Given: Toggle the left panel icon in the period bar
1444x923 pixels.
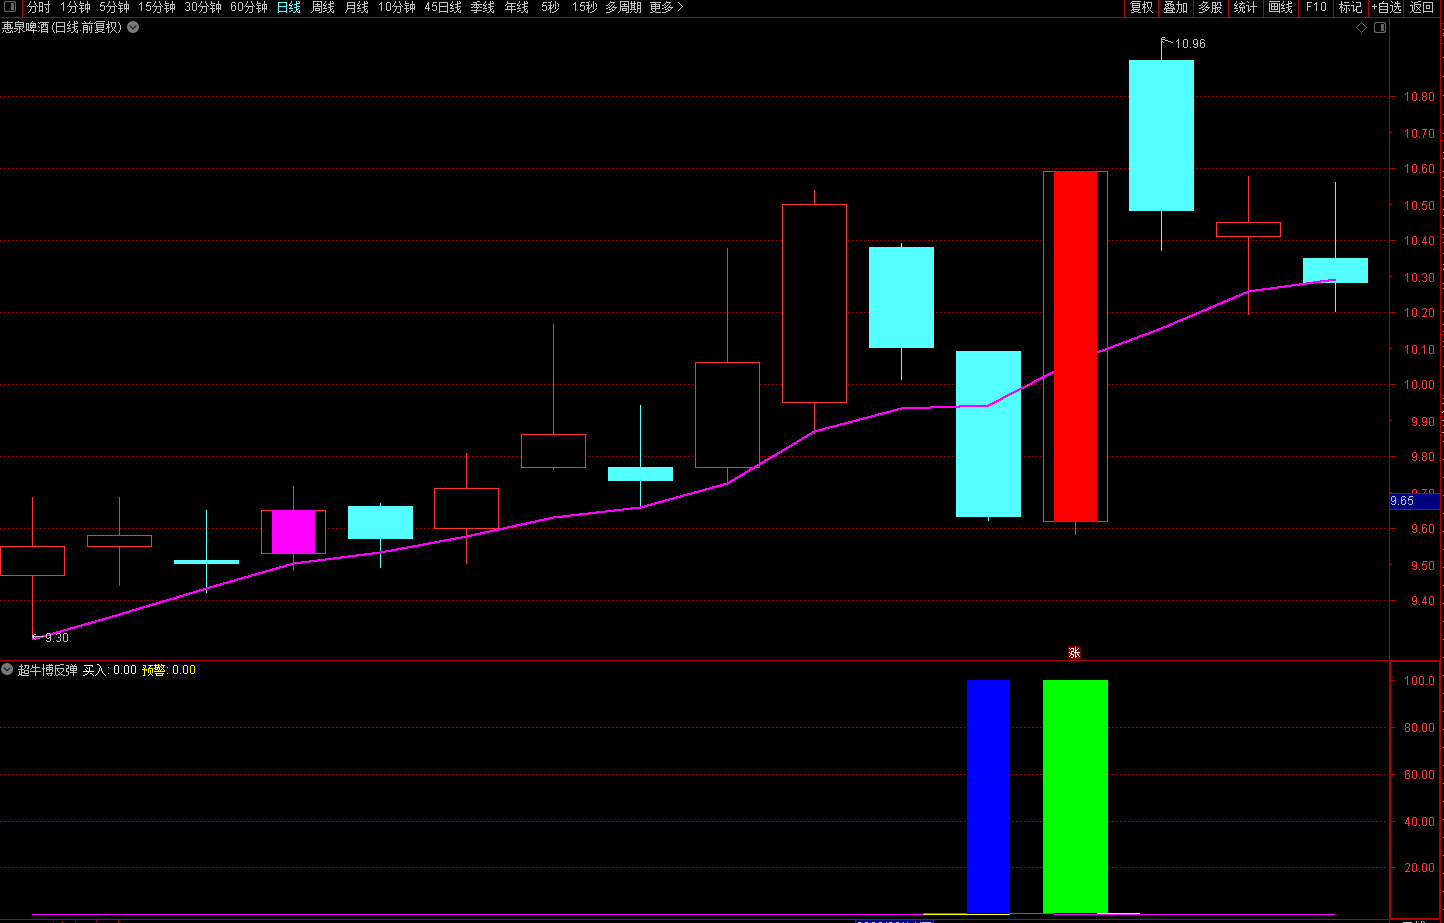Looking at the screenshot, I should click(x=11, y=7).
